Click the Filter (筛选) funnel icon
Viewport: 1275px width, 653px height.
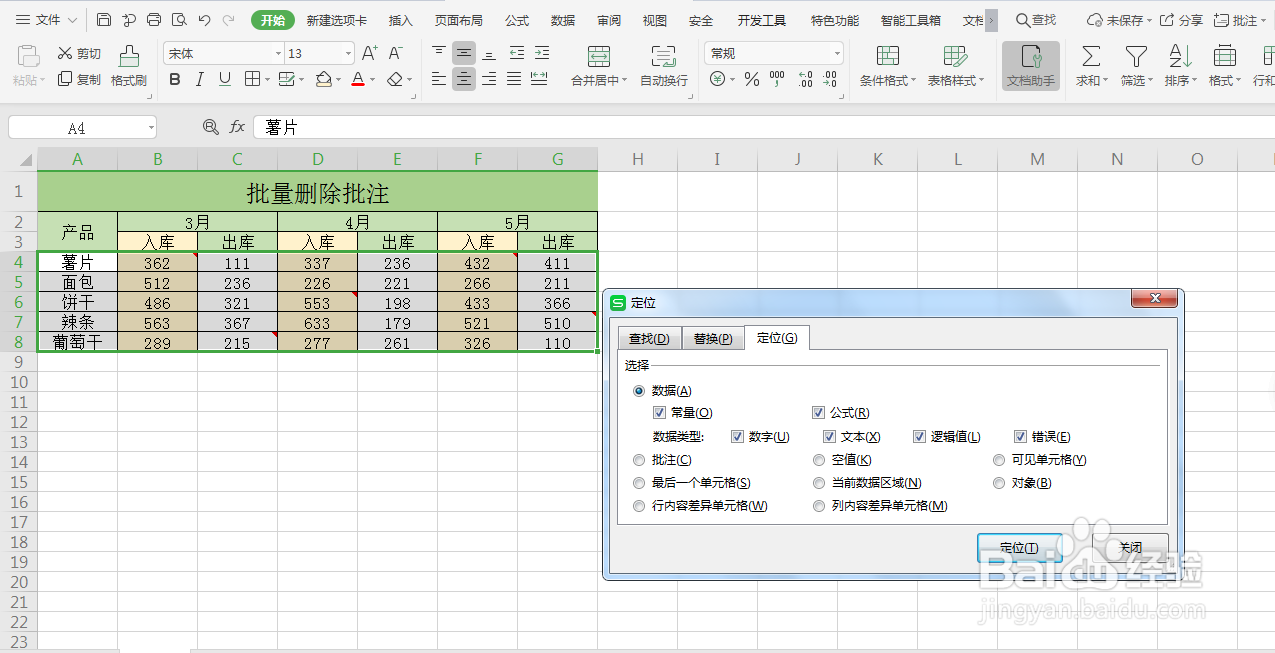pos(1136,57)
